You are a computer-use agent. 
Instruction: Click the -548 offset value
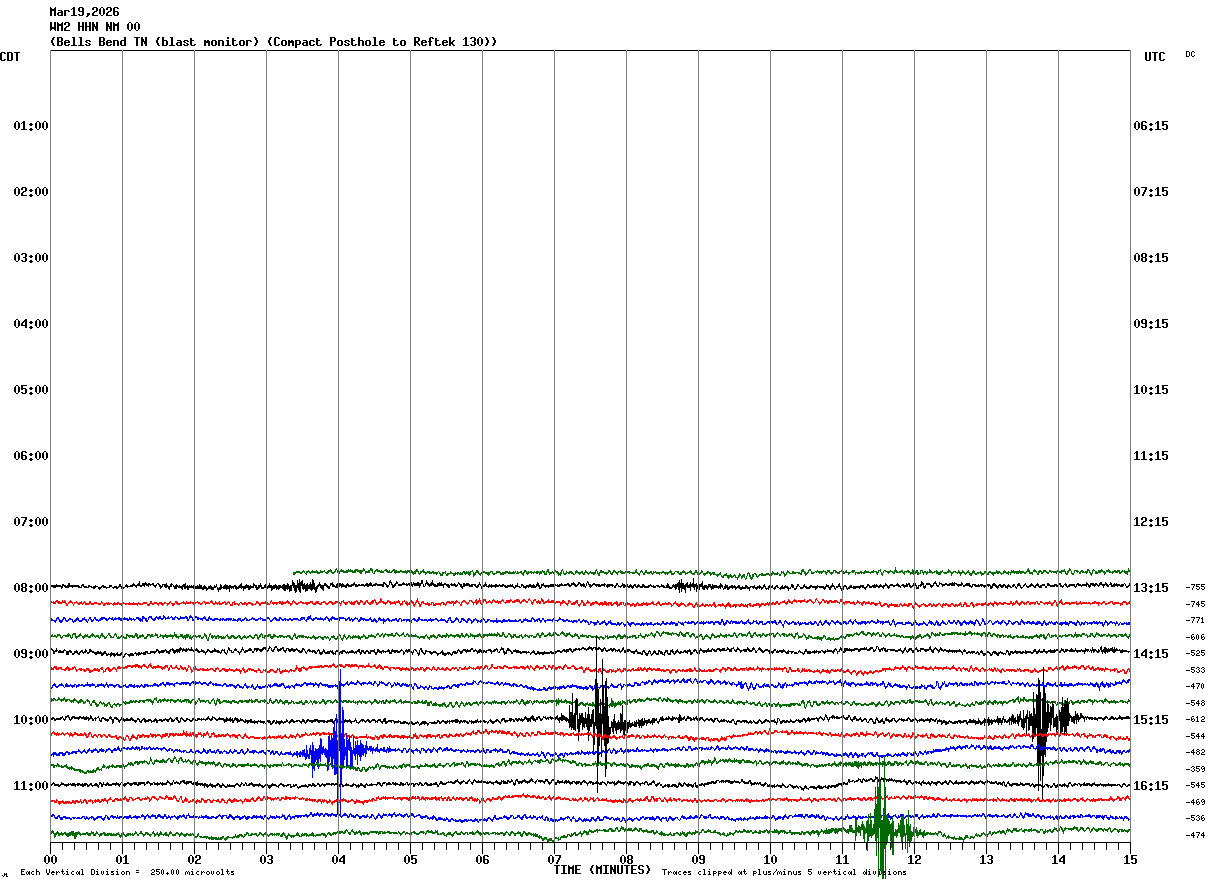(1195, 703)
